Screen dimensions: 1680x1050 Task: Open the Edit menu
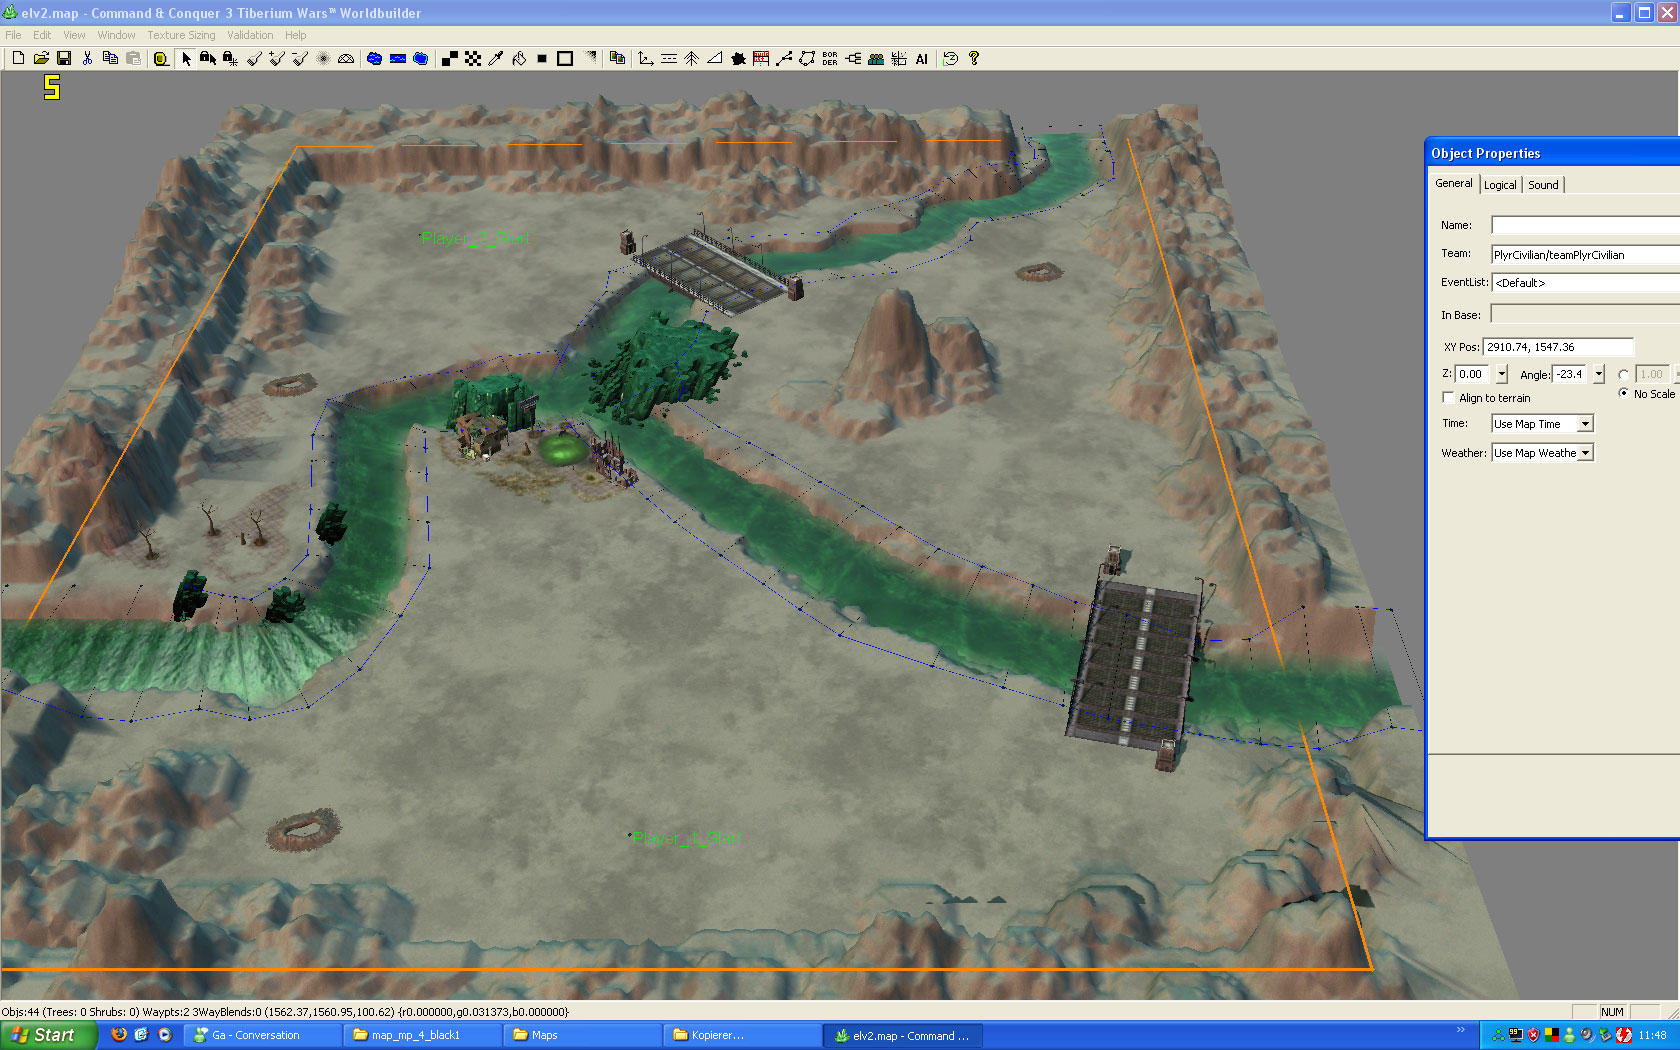tap(42, 35)
